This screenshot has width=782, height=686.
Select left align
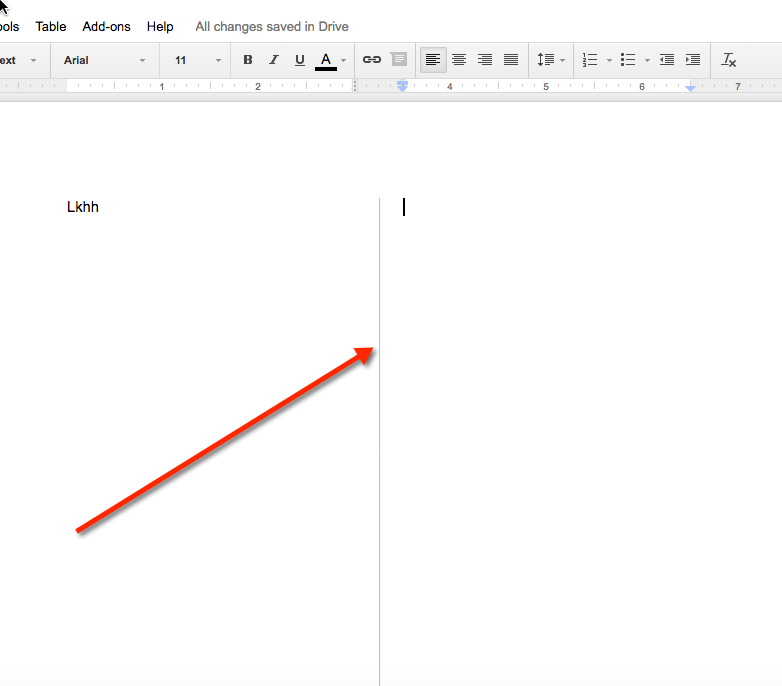(x=433, y=60)
